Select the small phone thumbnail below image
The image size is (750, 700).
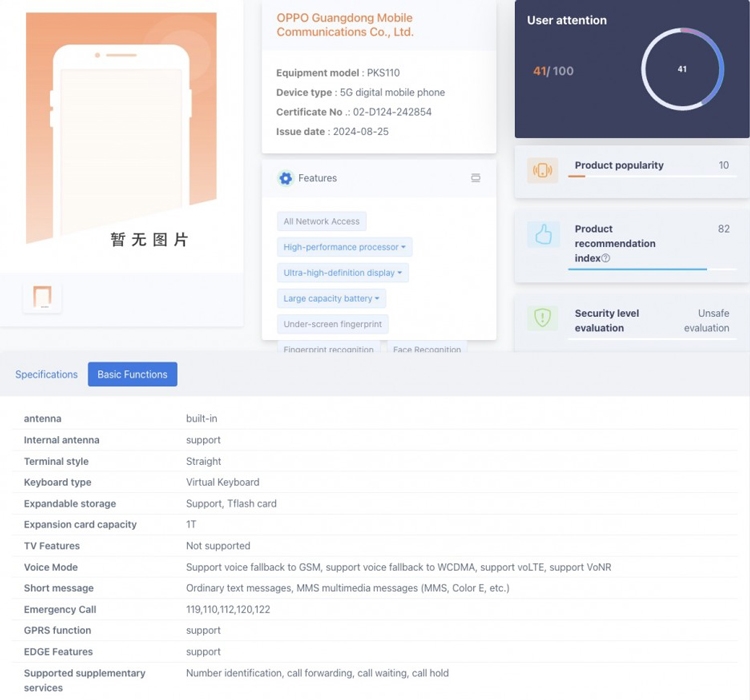(42, 297)
